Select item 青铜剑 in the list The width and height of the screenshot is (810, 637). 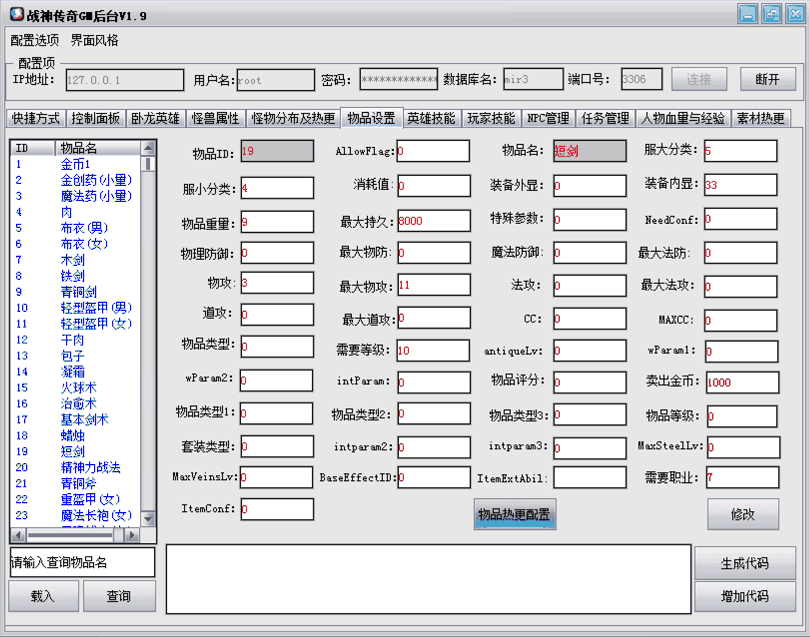point(75,292)
